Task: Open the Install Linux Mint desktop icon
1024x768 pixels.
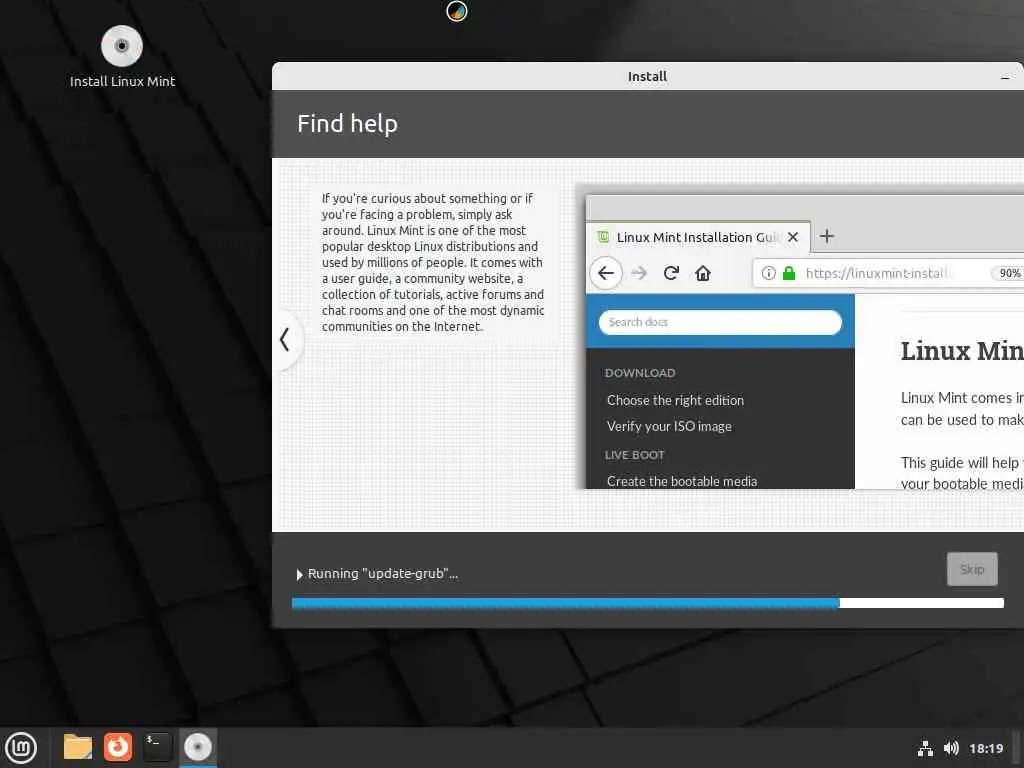Action: coord(122,57)
